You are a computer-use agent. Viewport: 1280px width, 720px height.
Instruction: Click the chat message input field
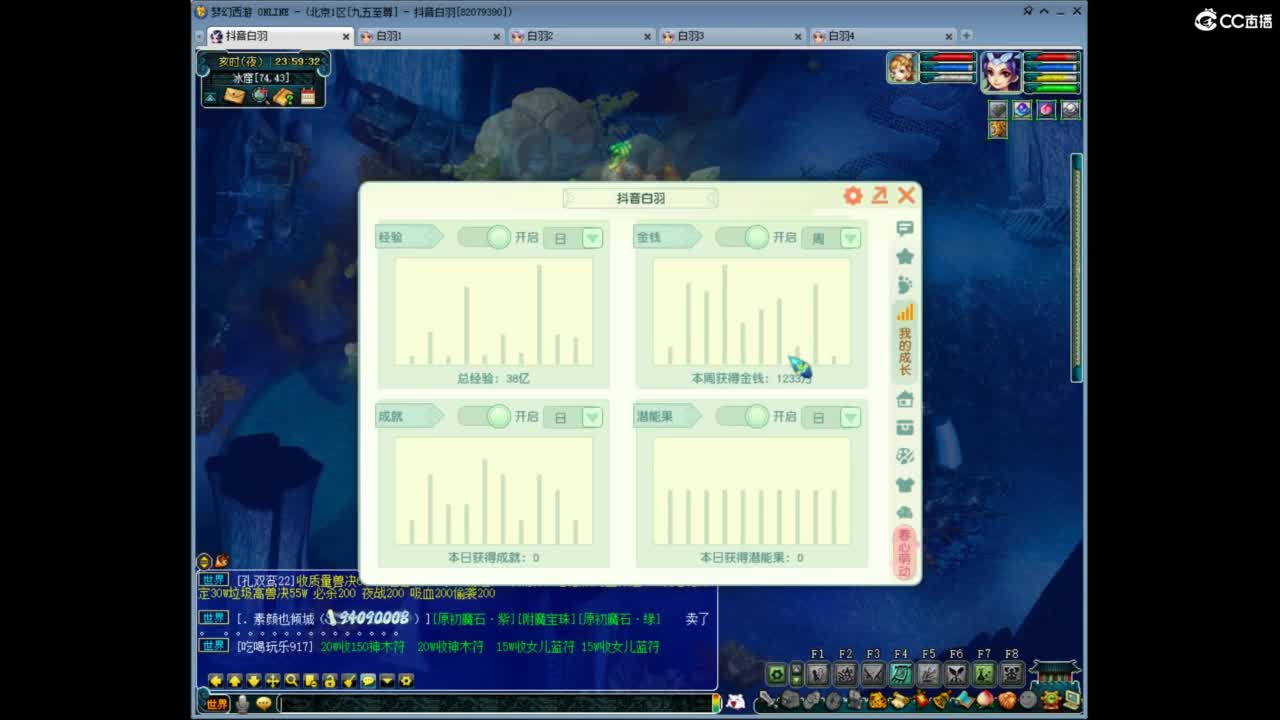(495, 704)
